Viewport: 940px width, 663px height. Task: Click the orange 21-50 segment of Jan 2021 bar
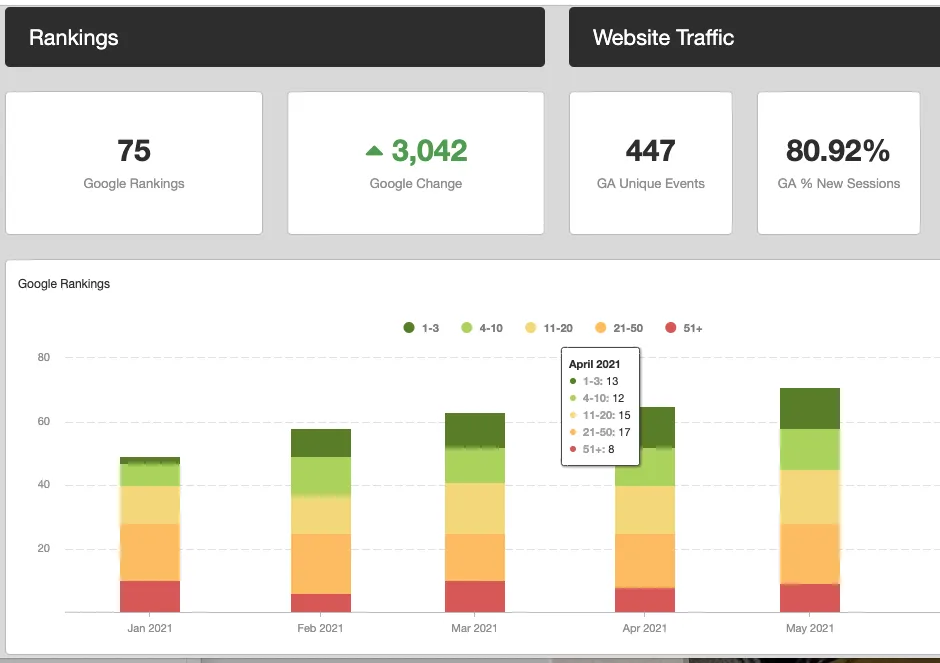click(x=150, y=553)
